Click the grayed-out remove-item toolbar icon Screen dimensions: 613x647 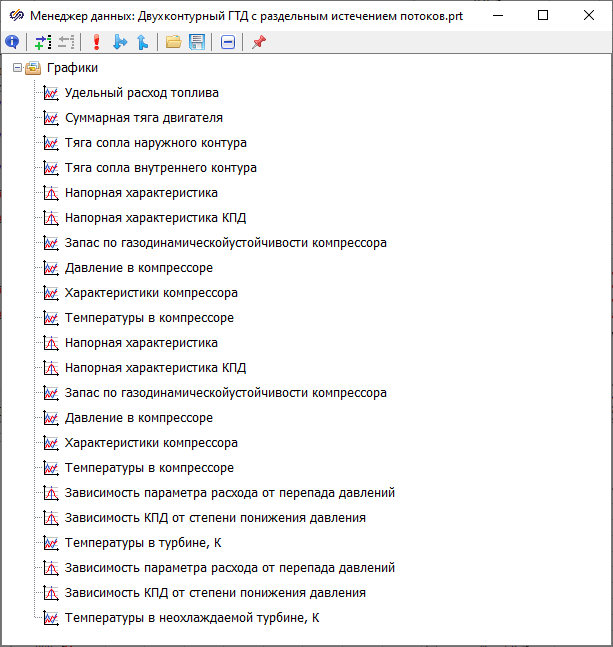pos(66,43)
